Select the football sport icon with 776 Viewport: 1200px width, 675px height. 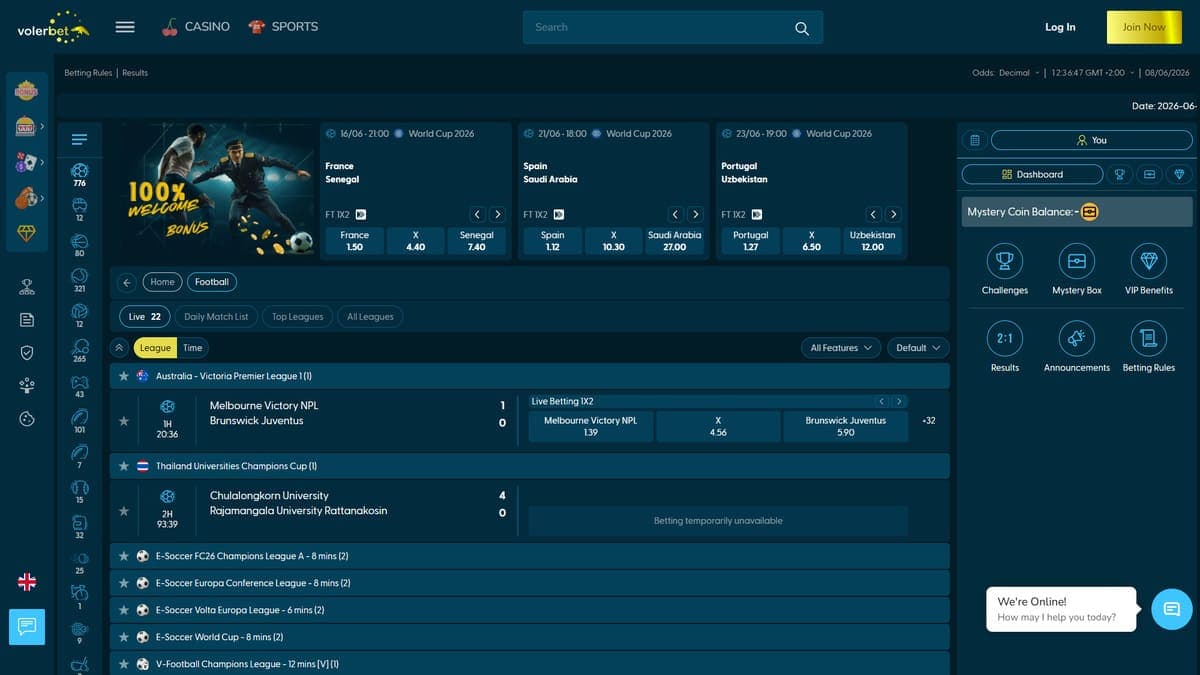point(80,175)
